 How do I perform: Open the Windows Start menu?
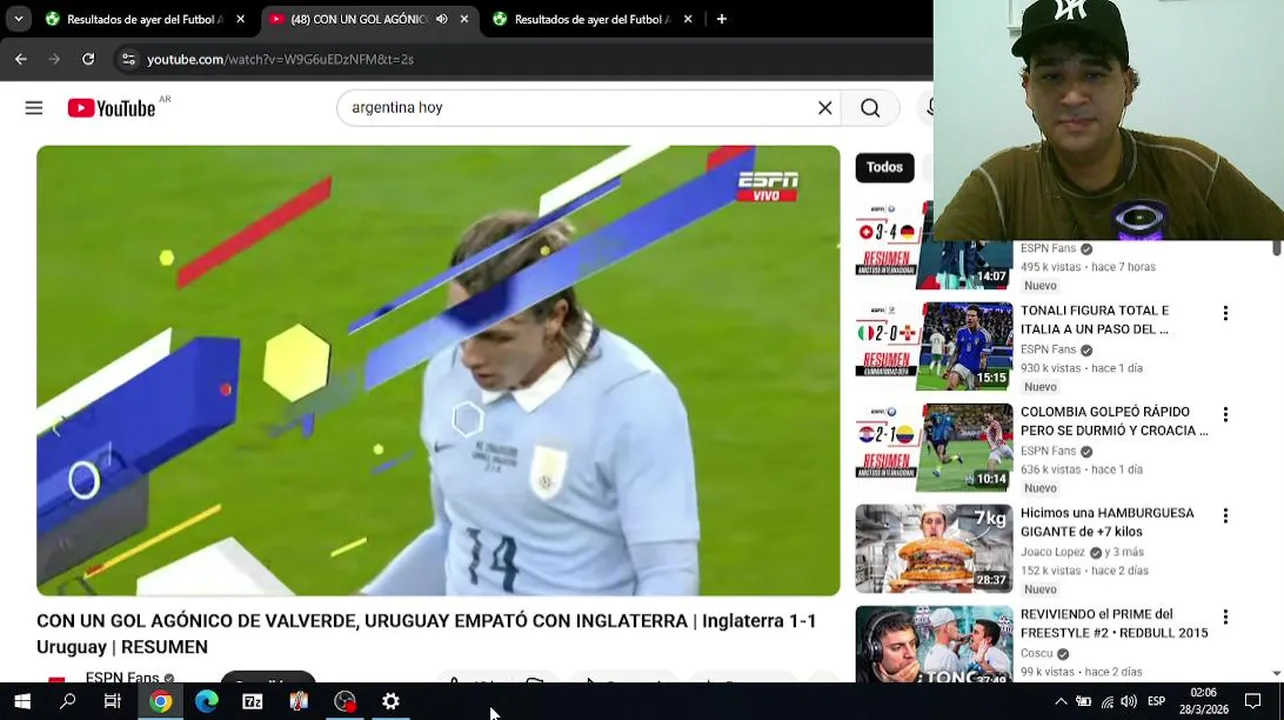(x=22, y=702)
